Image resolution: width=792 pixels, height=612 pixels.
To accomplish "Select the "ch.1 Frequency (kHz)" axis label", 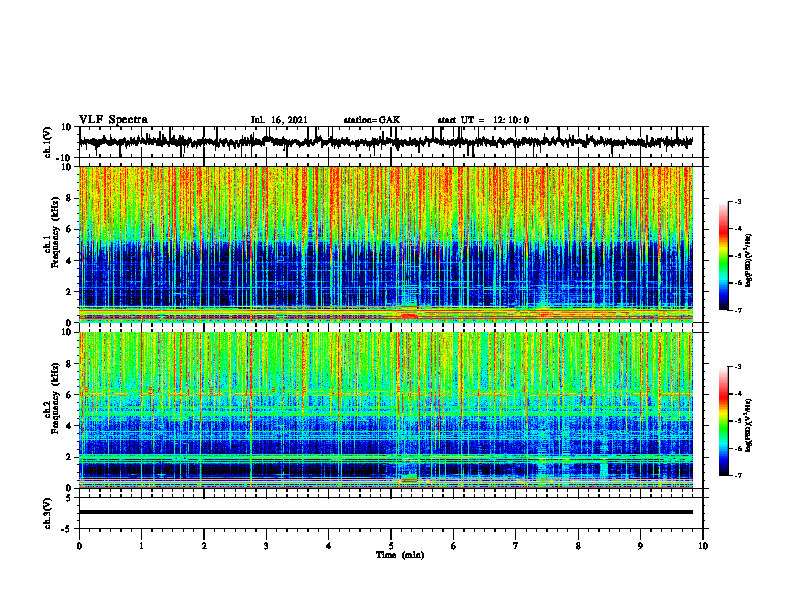I will click(52, 243).
